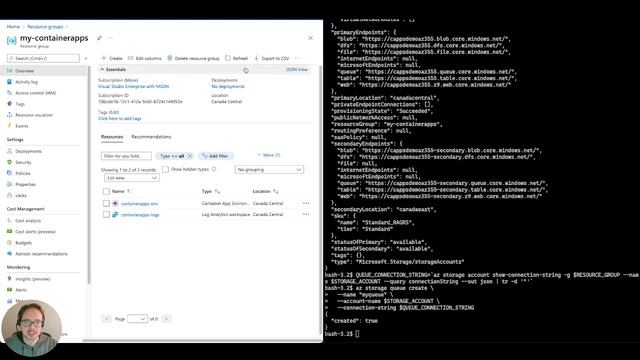Open Visual Studio Enterprise subscription link
The width and height of the screenshot is (640, 360).
click(133, 86)
